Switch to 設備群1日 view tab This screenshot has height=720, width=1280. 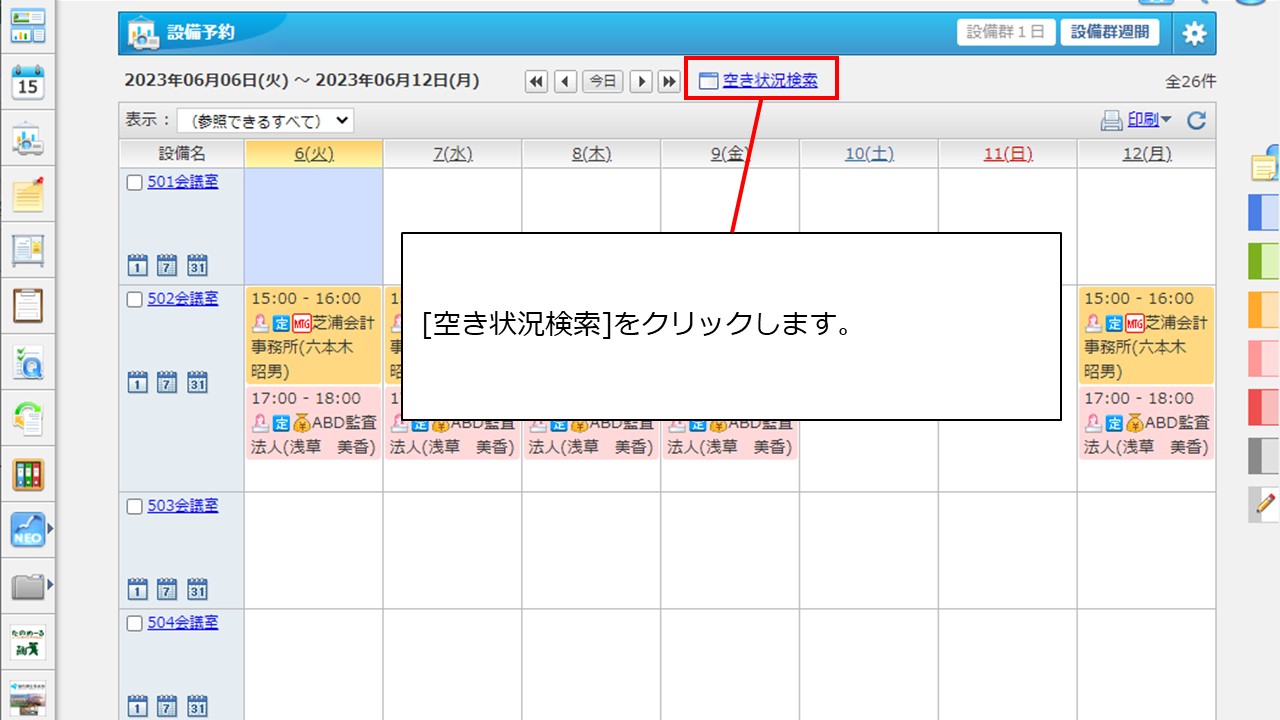1005,32
